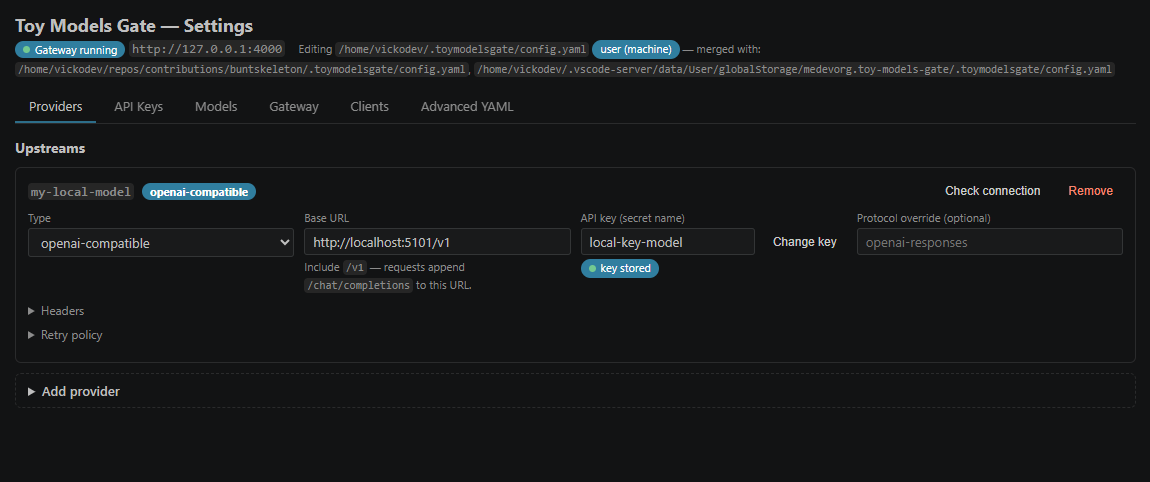Click Check connection for my-local-model
This screenshot has height=482, width=1150.
[992, 191]
